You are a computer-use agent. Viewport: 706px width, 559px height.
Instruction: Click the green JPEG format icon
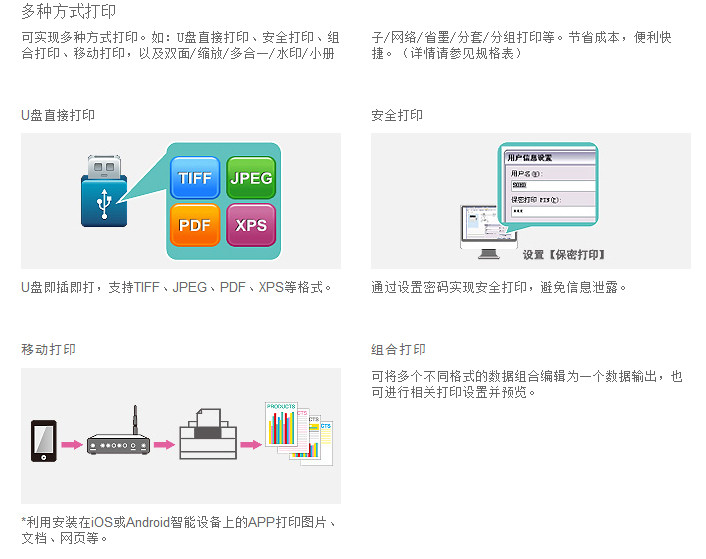[x=251, y=178]
